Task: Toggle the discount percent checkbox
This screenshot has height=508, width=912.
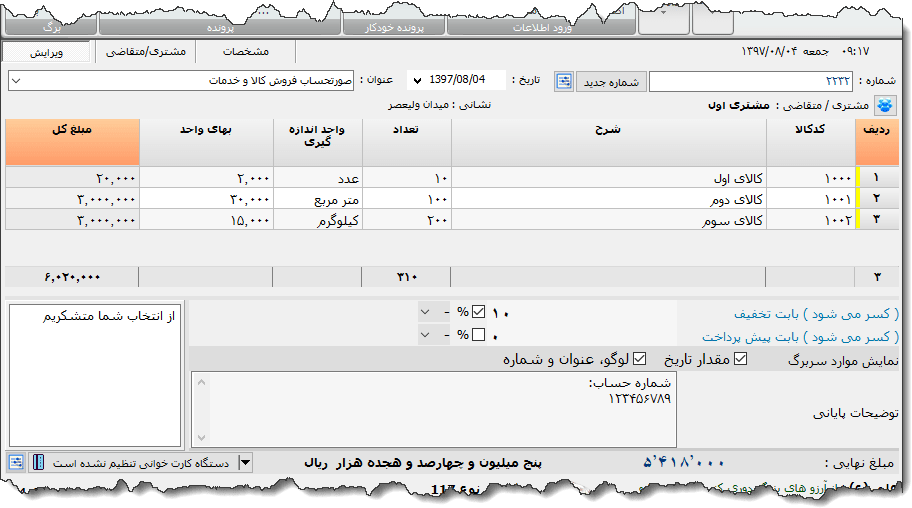Action: [x=478, y=311]
